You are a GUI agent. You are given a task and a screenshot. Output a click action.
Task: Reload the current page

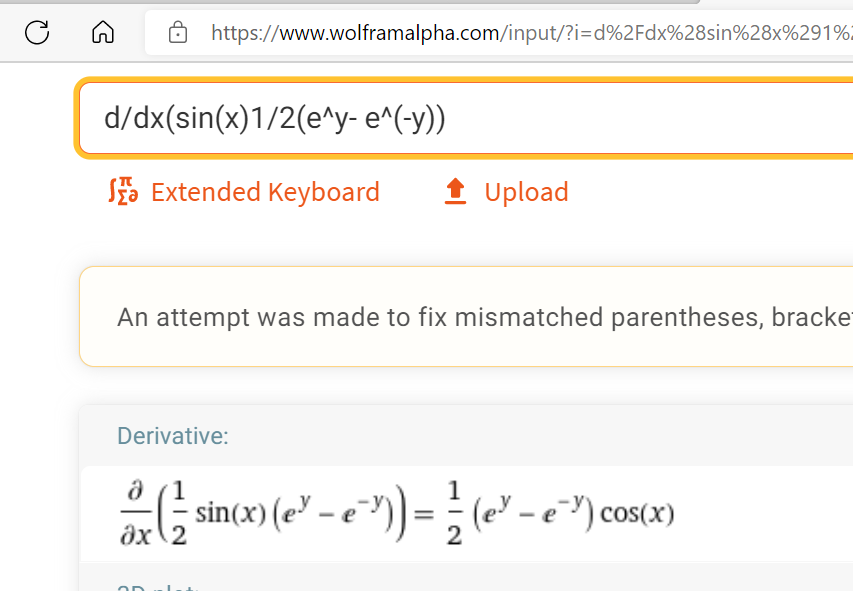(x=37, y=32)
